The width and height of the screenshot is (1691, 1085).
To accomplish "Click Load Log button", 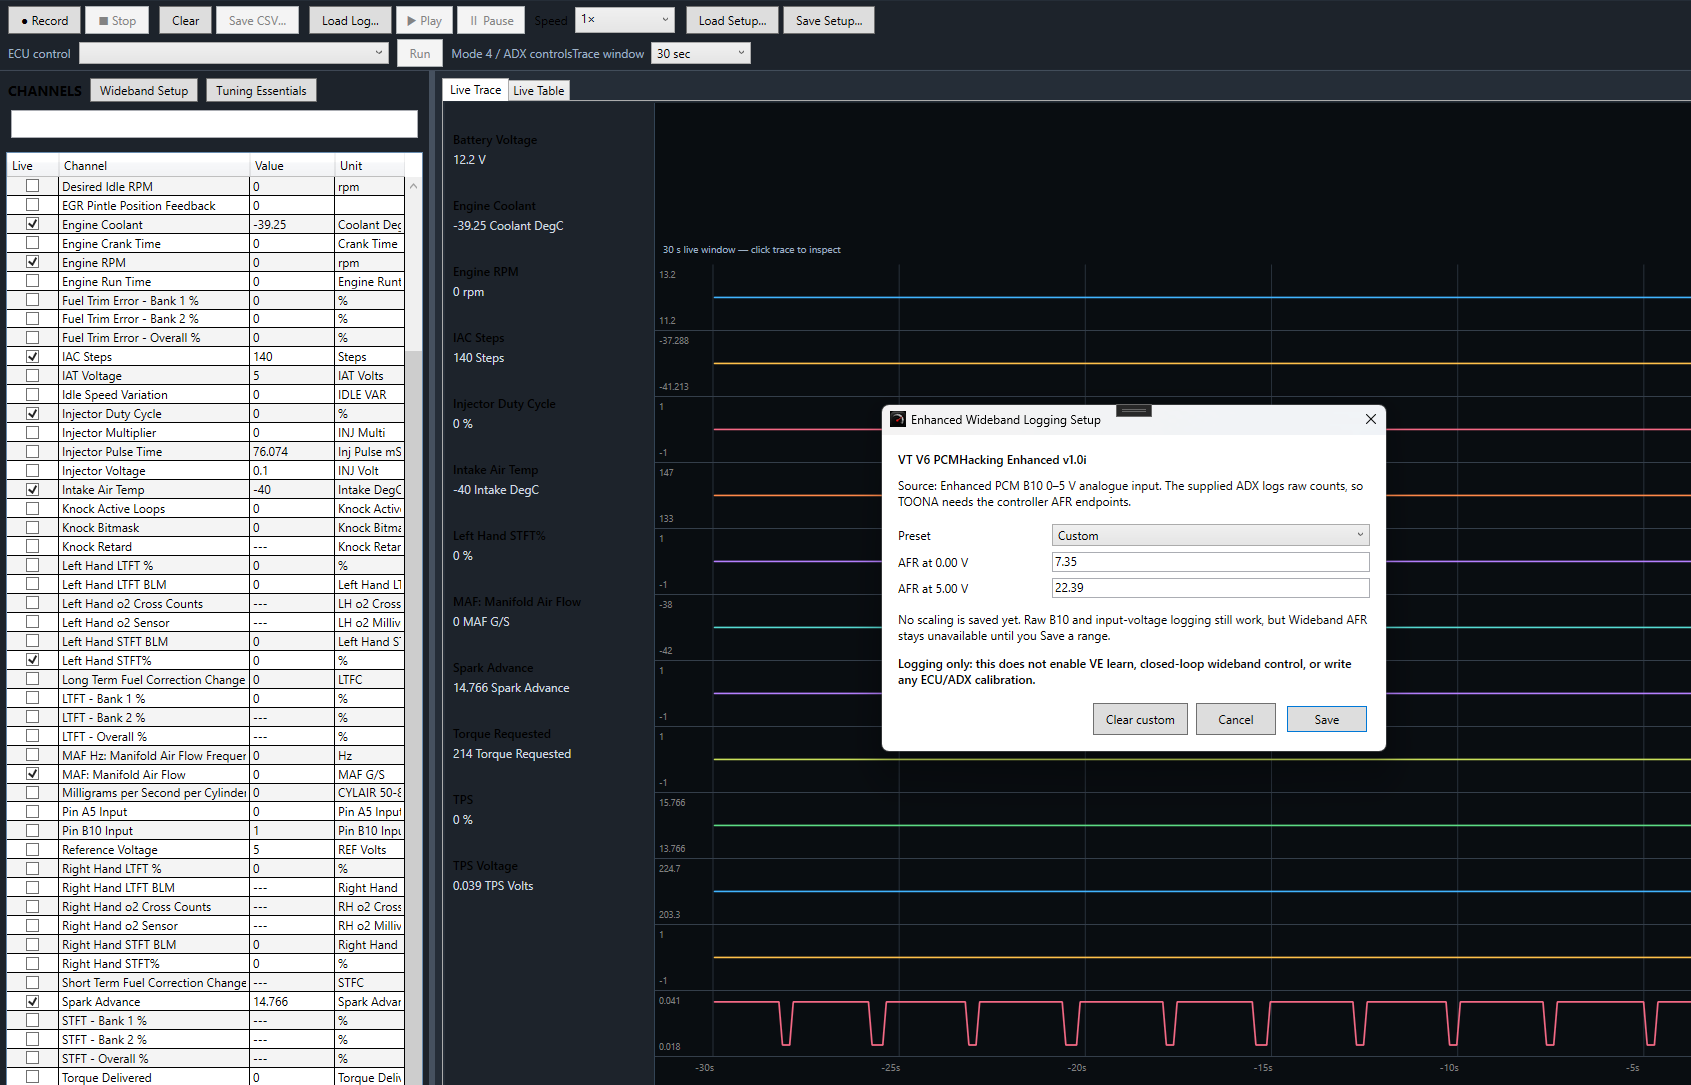I will (x=350, y=20).
